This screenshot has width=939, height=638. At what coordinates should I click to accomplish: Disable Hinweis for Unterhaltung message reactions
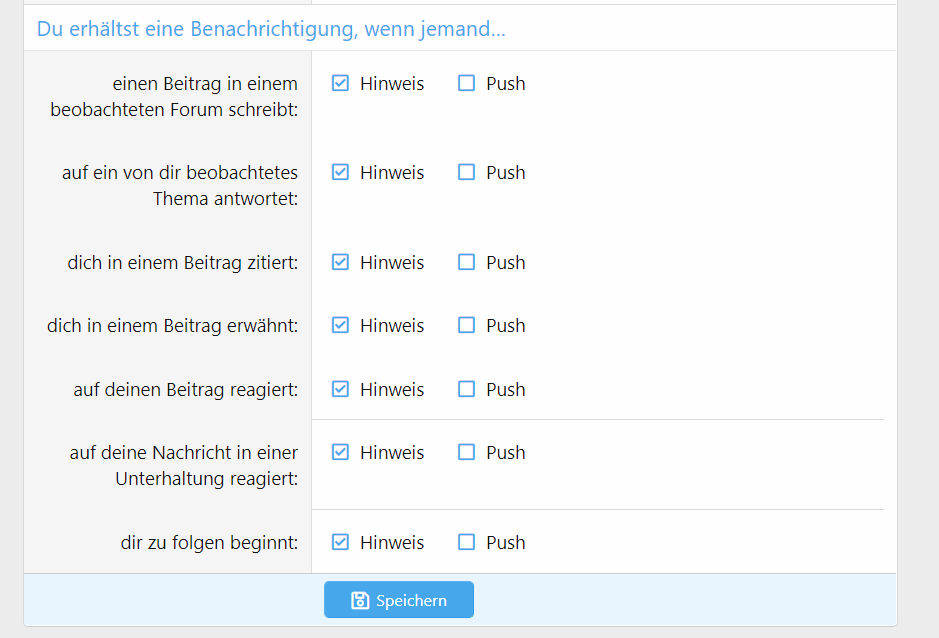pos(340,452)
